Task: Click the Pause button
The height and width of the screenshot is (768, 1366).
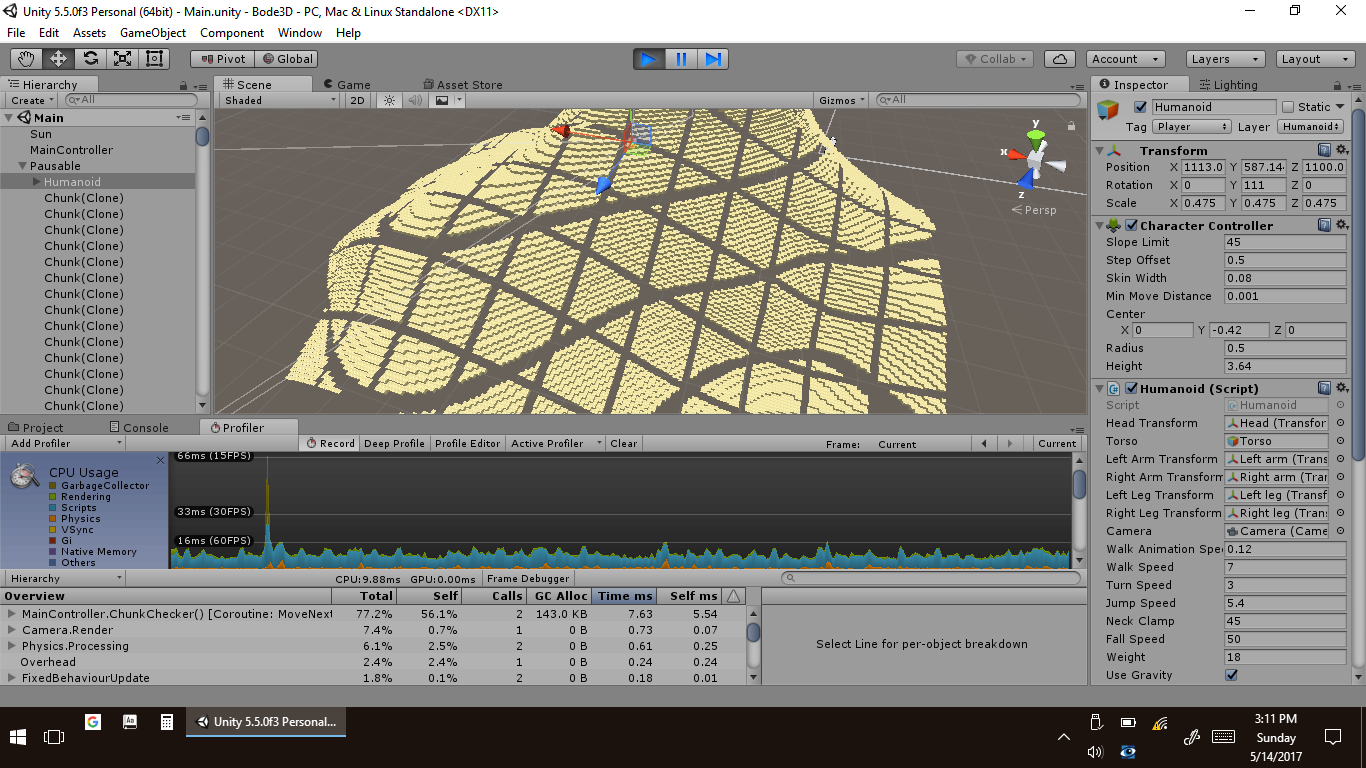Action: click(x=681, y=59)
